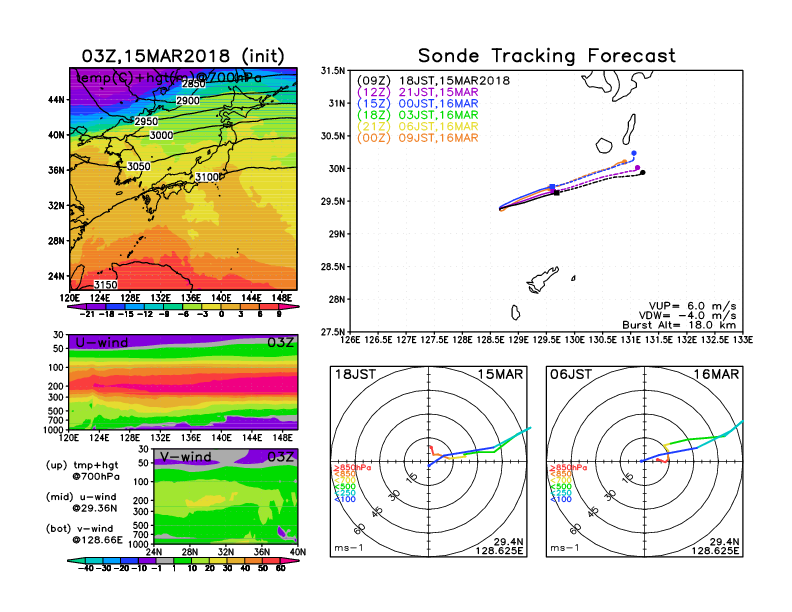Click the "03Z" label in the U-wind panel
792x612 pixels.
281,343
